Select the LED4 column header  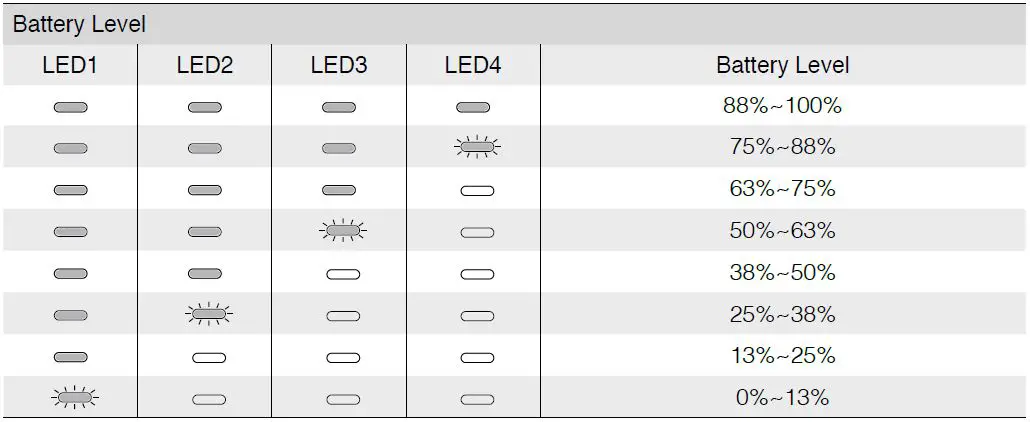pos(472,66)
